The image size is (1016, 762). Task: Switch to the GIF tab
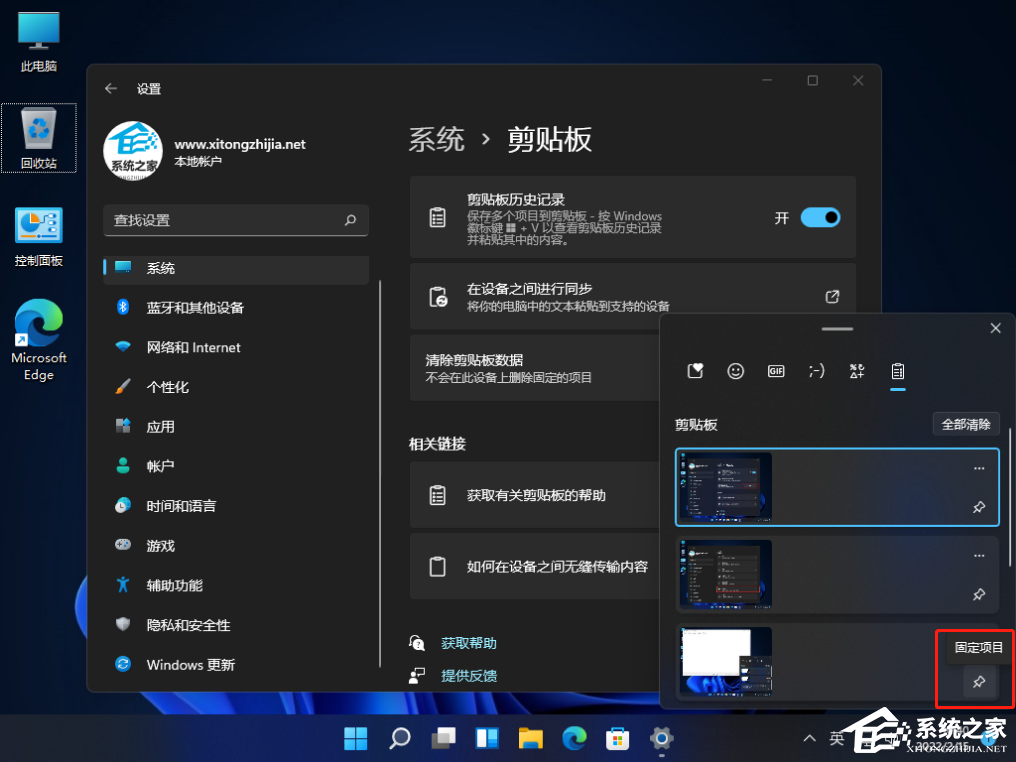pyautogui.click(x=776, y=371)
